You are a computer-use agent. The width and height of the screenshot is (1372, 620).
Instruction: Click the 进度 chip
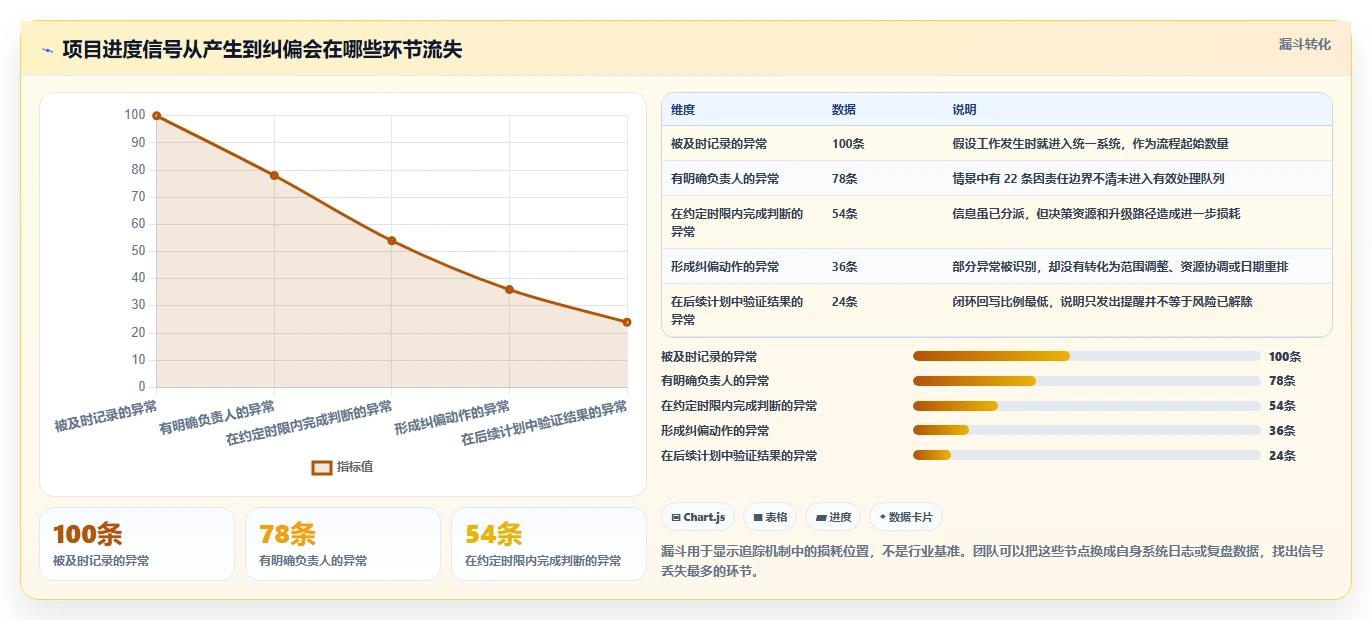[x=833, y=517]
